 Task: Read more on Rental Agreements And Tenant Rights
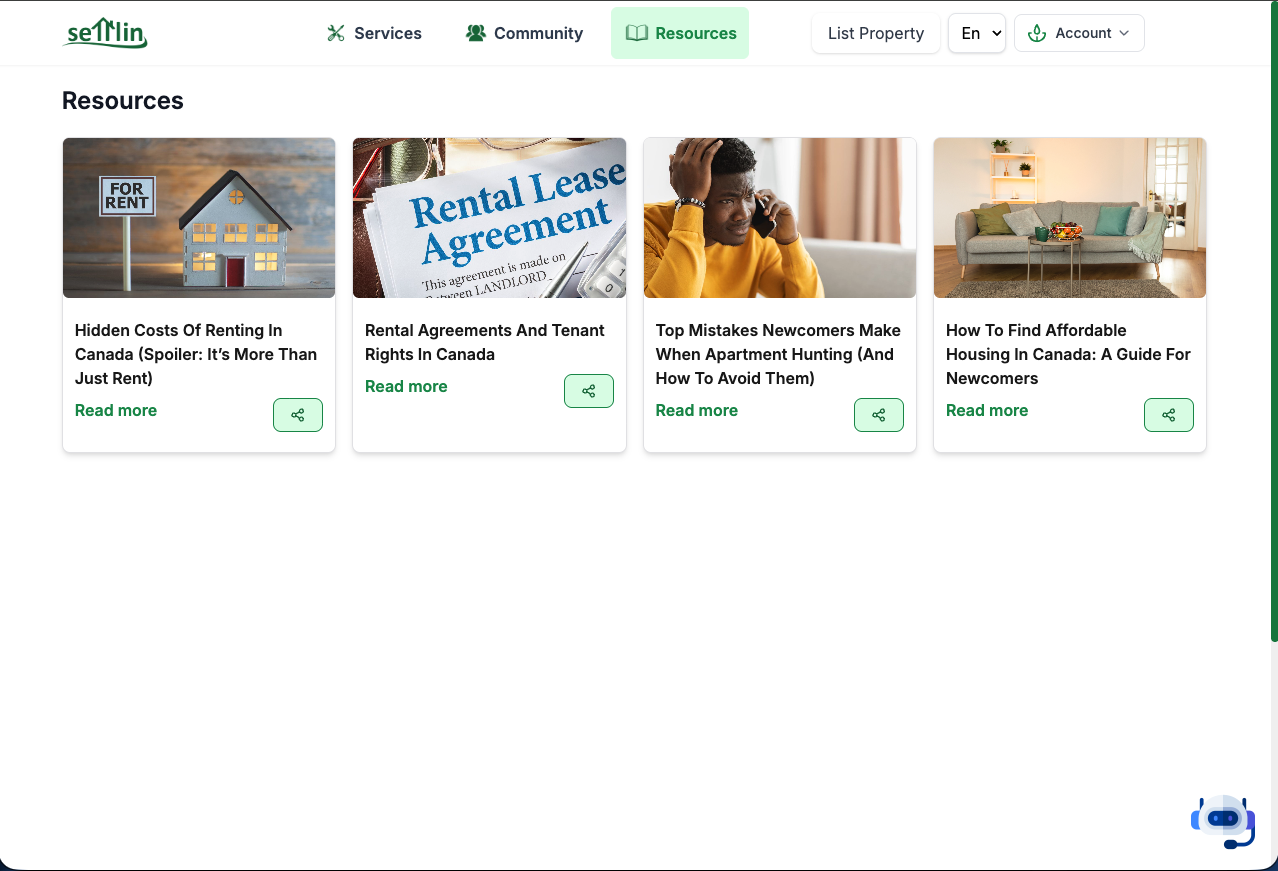[406, 386]
